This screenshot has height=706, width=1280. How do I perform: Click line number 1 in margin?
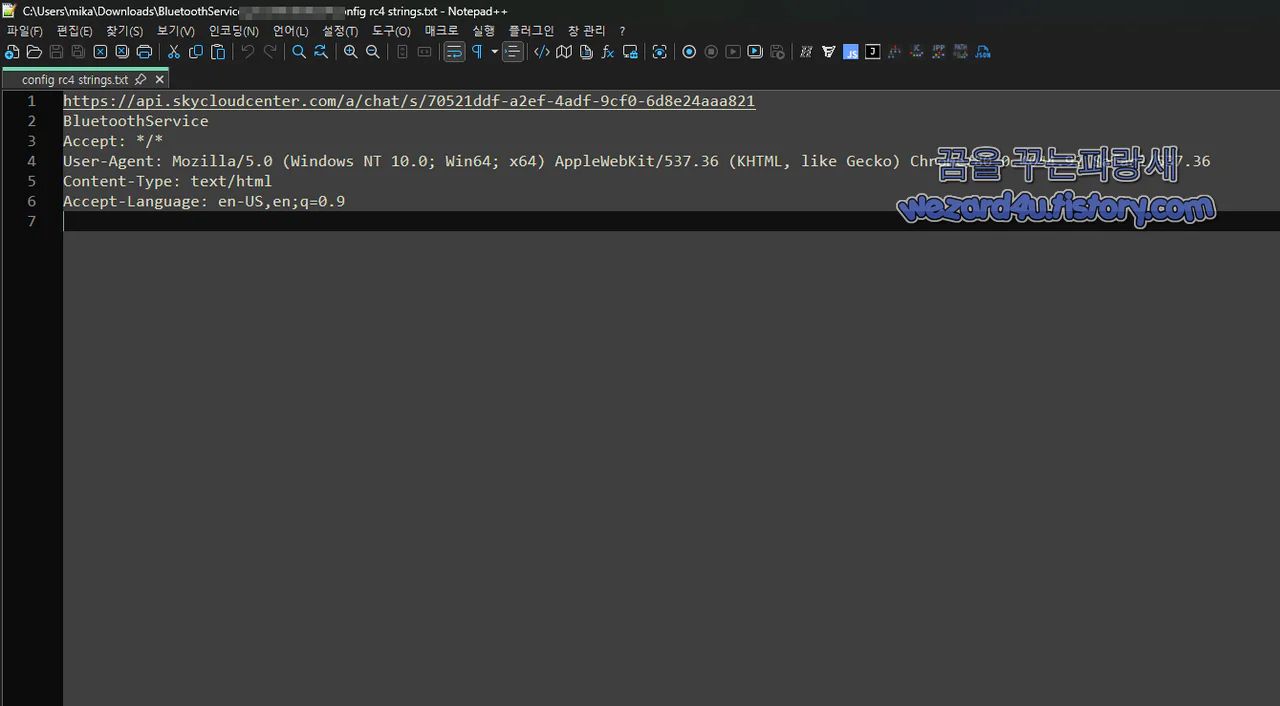coord(31,101)
